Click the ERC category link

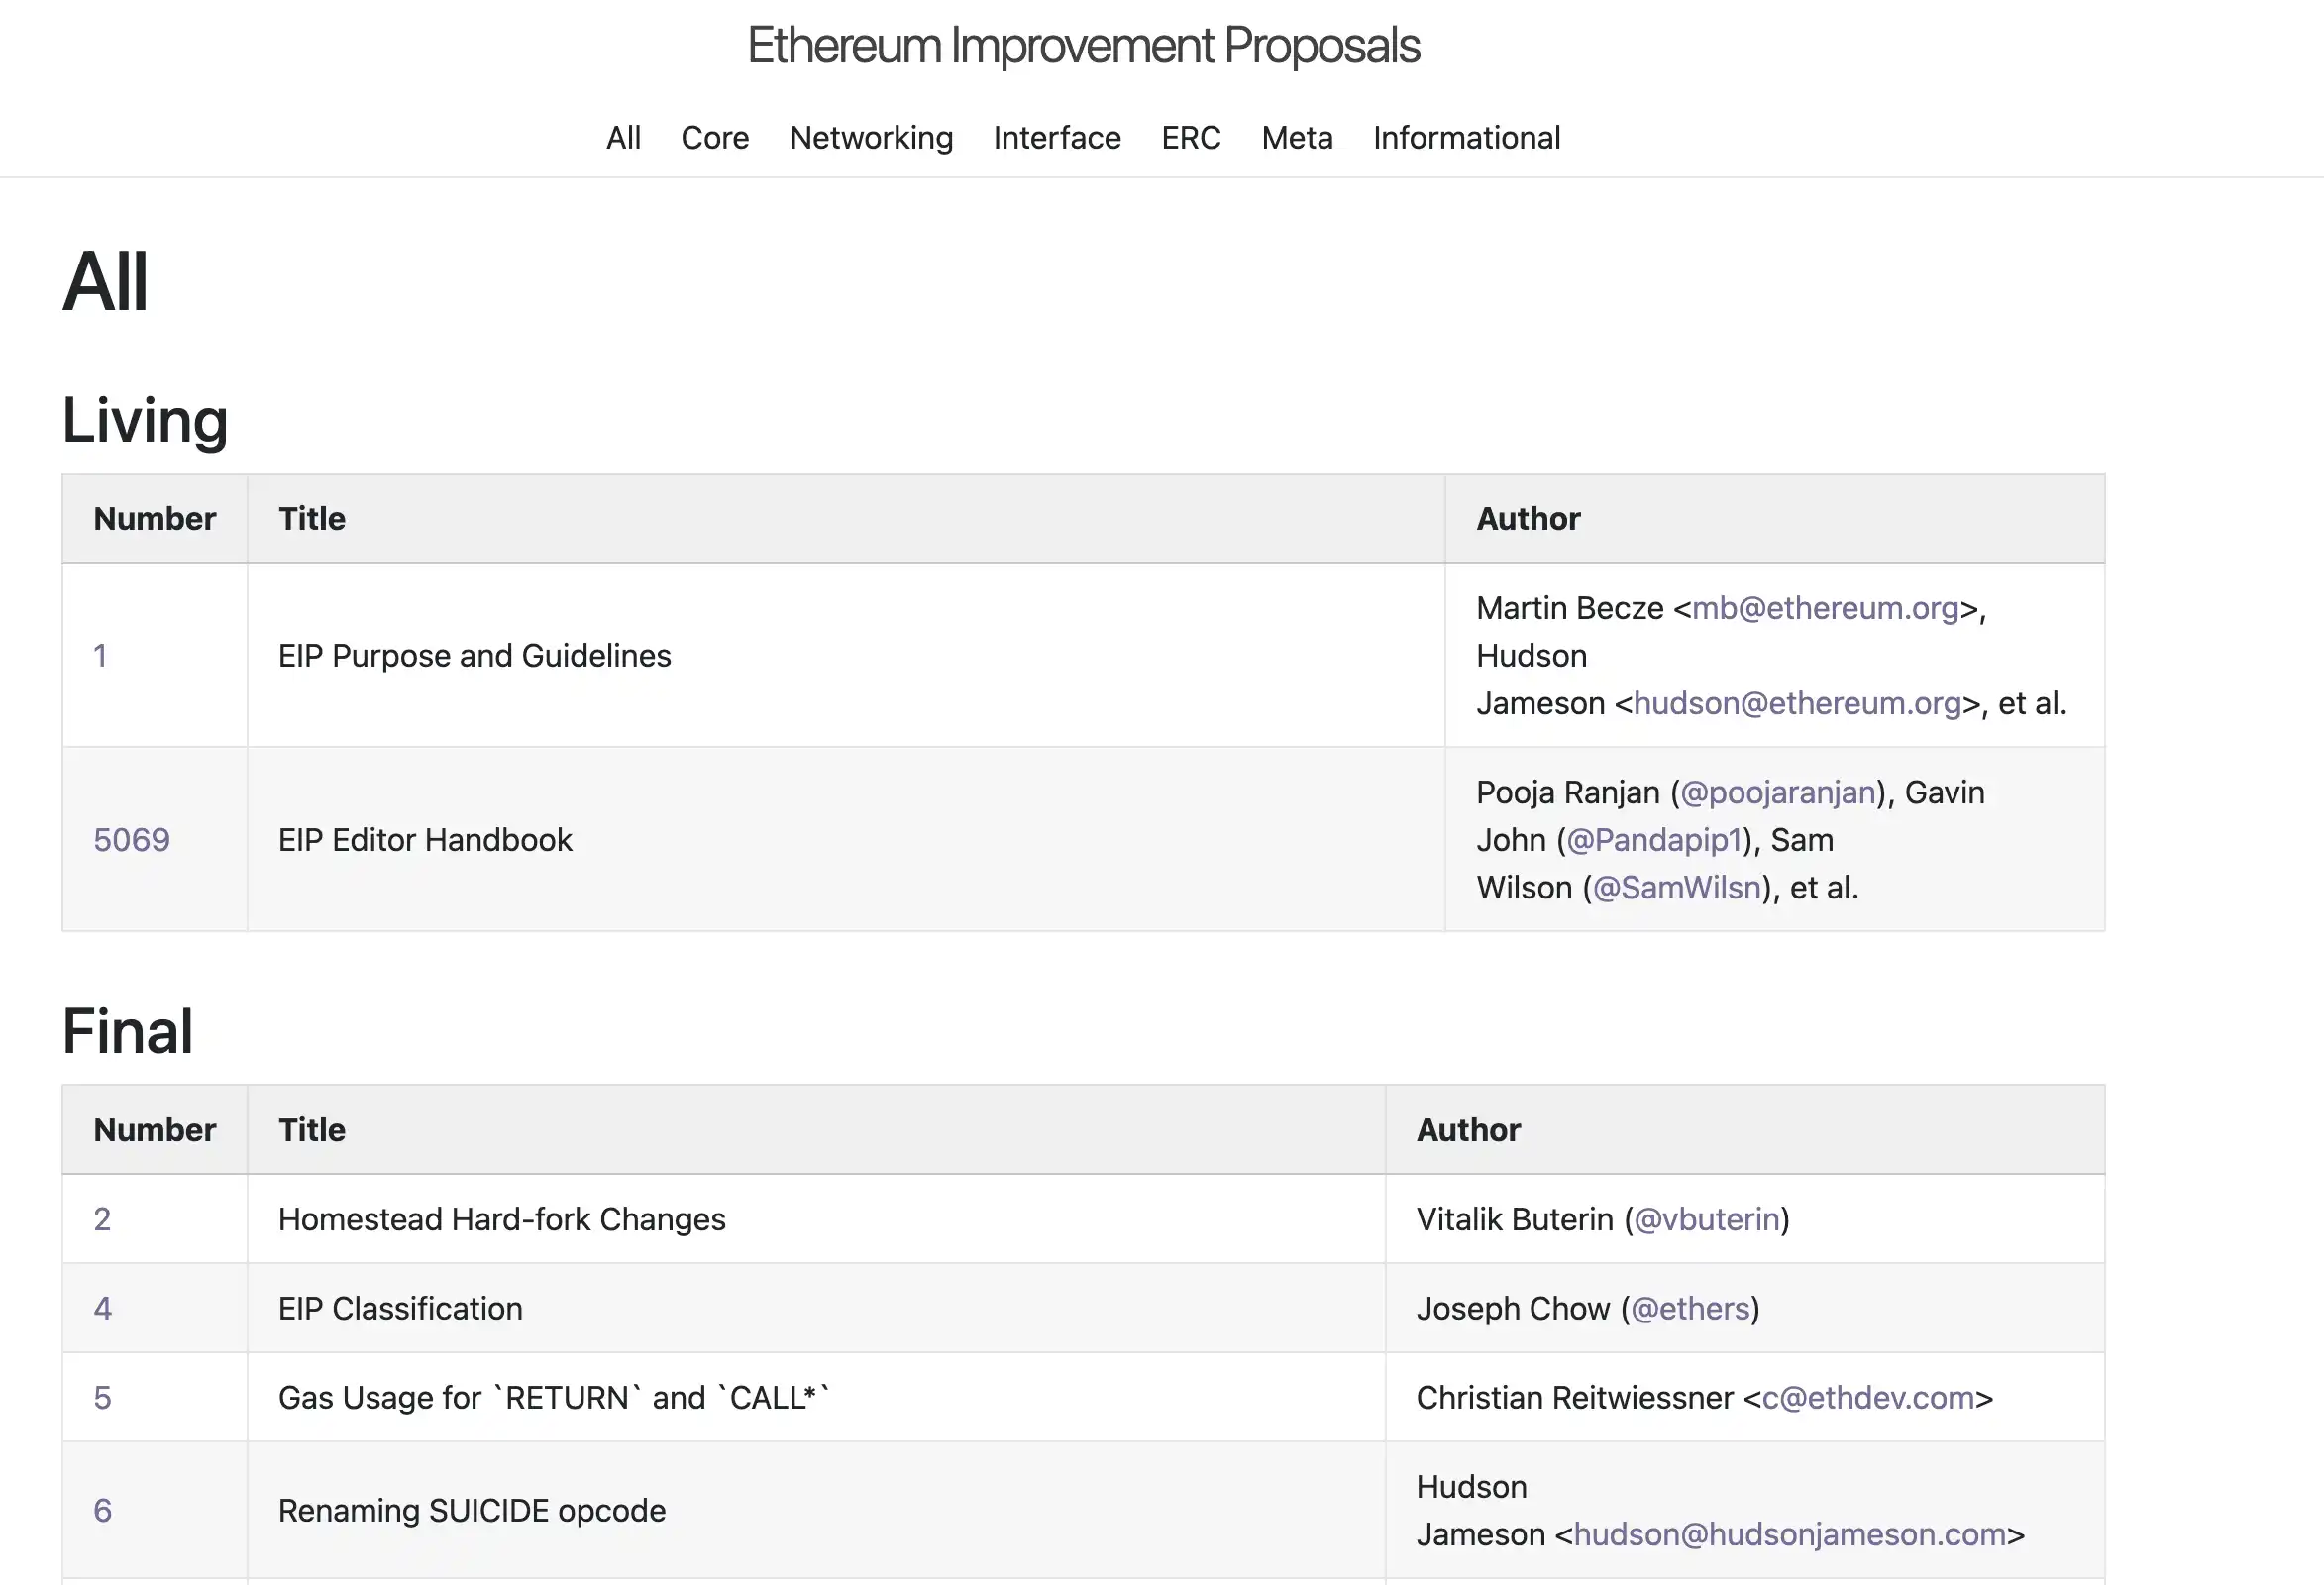click(1194, 136)
